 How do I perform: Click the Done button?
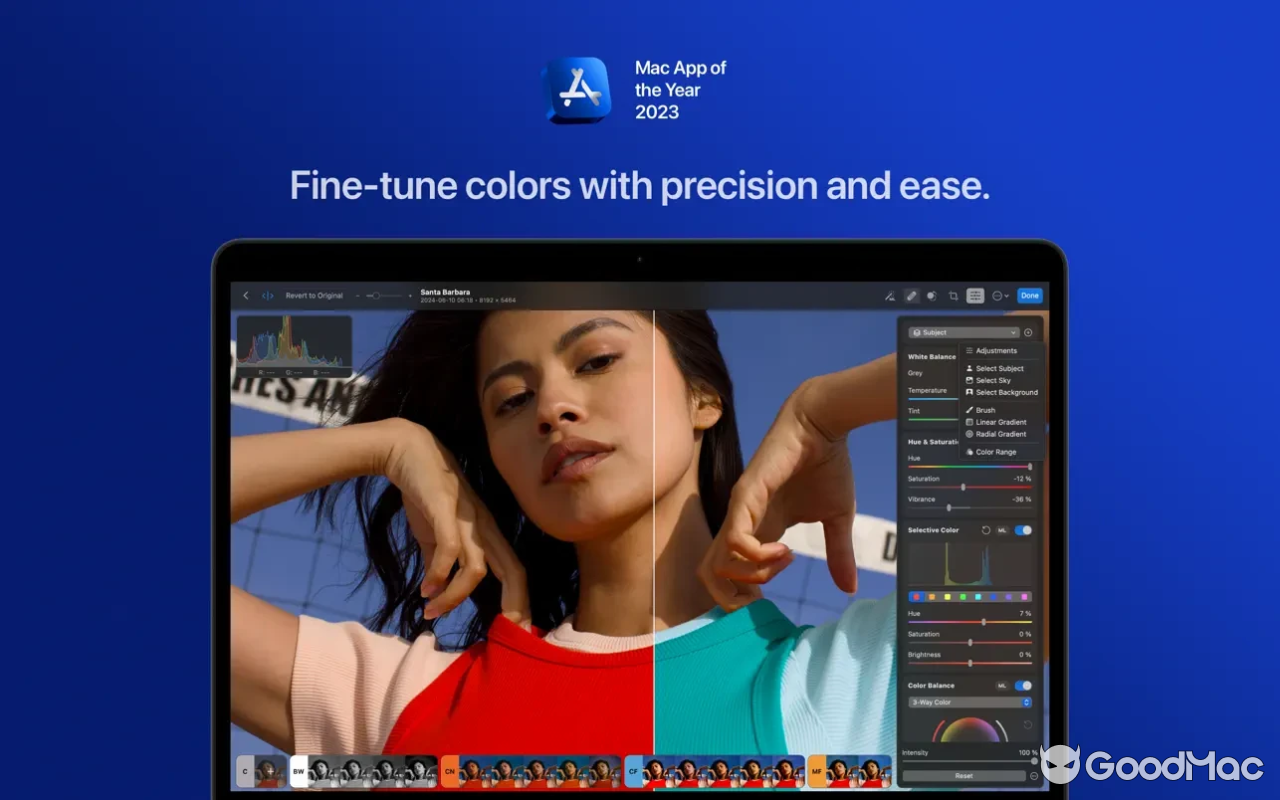point(1030,296)
